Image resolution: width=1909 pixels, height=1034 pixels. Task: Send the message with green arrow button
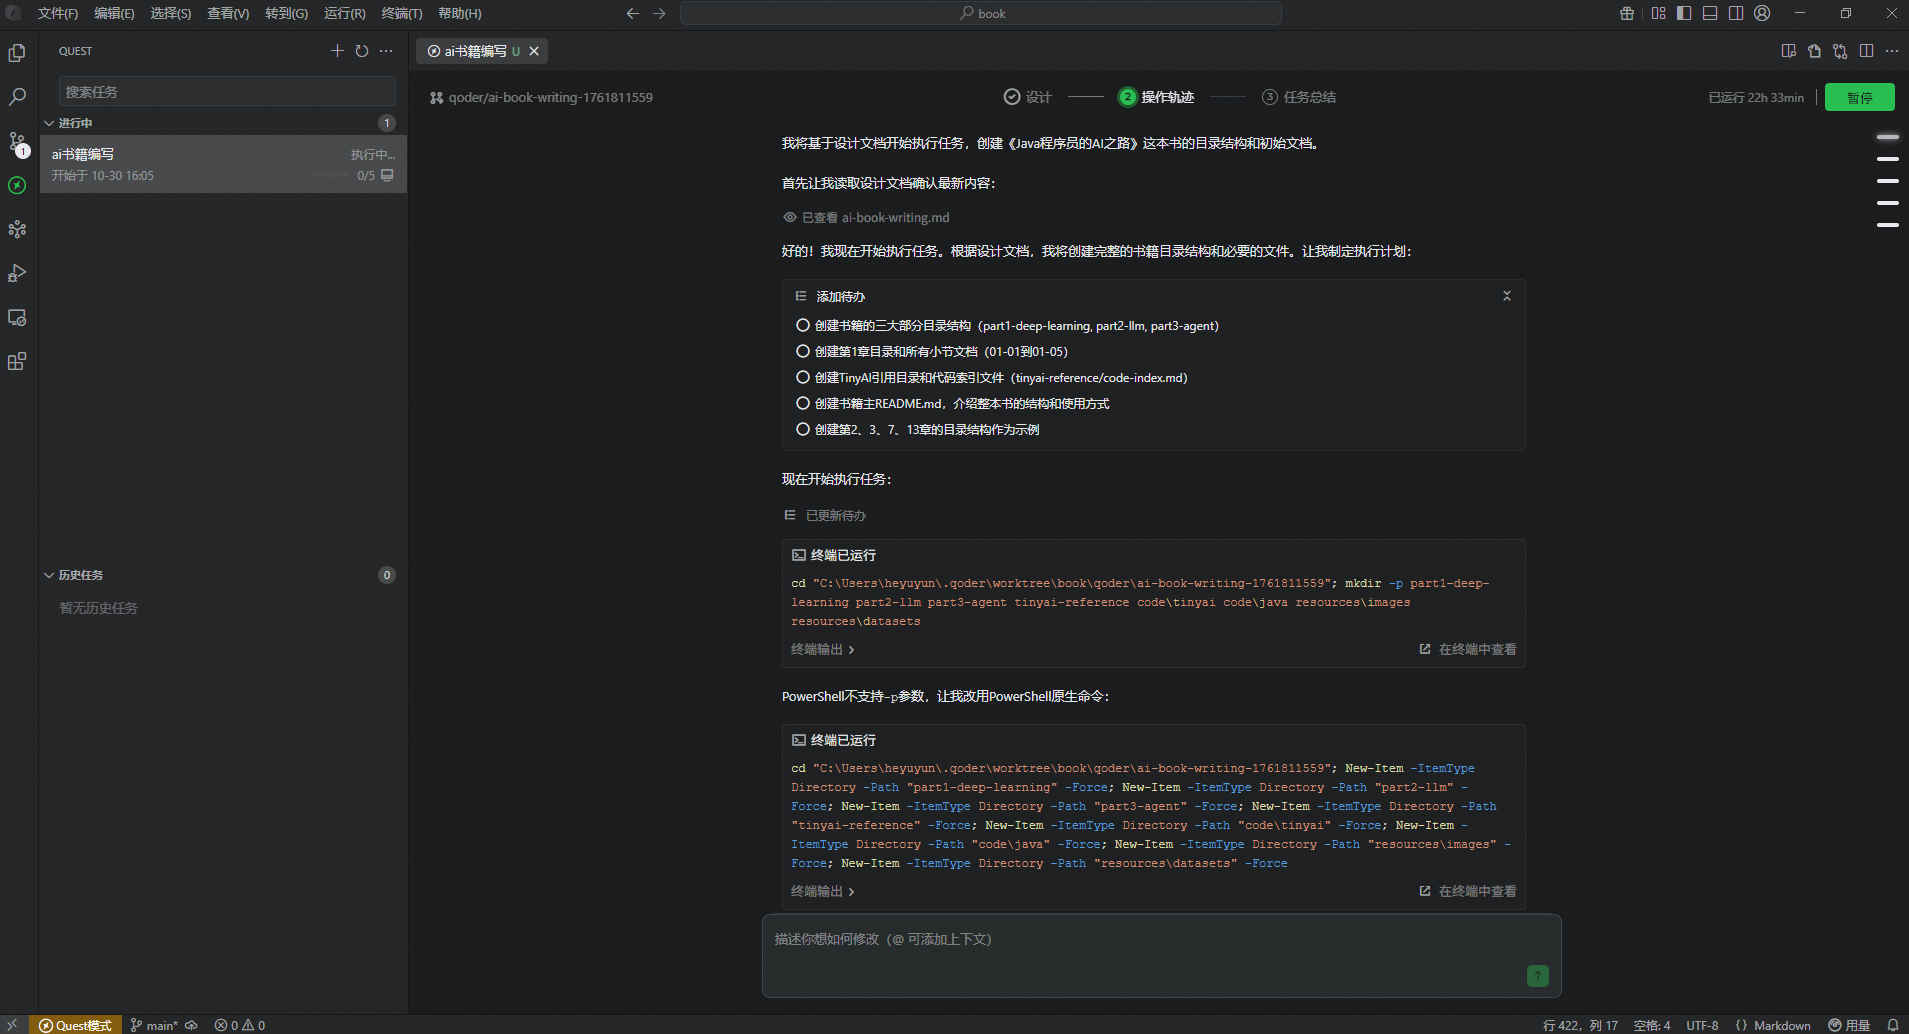(x=1538, y=976)
